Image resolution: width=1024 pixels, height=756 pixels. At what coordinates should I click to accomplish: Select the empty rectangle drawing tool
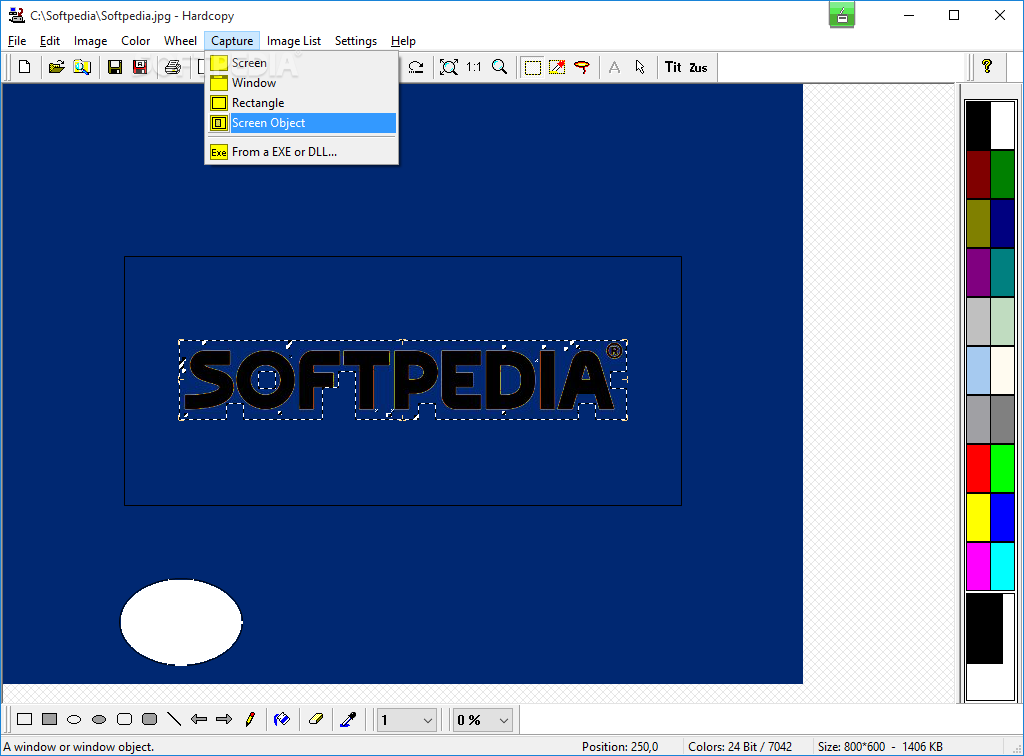pyautogui.click(x=24, y=719)
